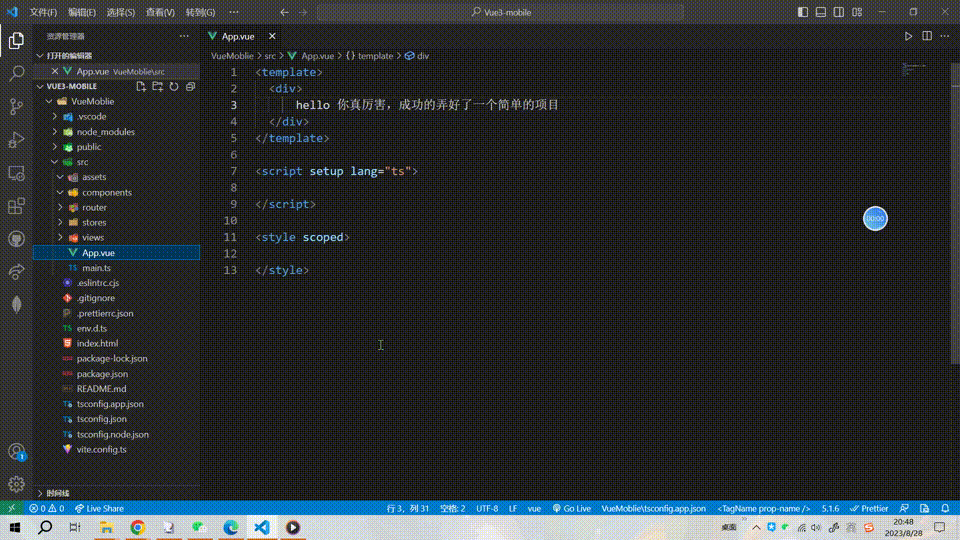
Task: Refresh the Explorer file tree
Action: coord(174,86)
